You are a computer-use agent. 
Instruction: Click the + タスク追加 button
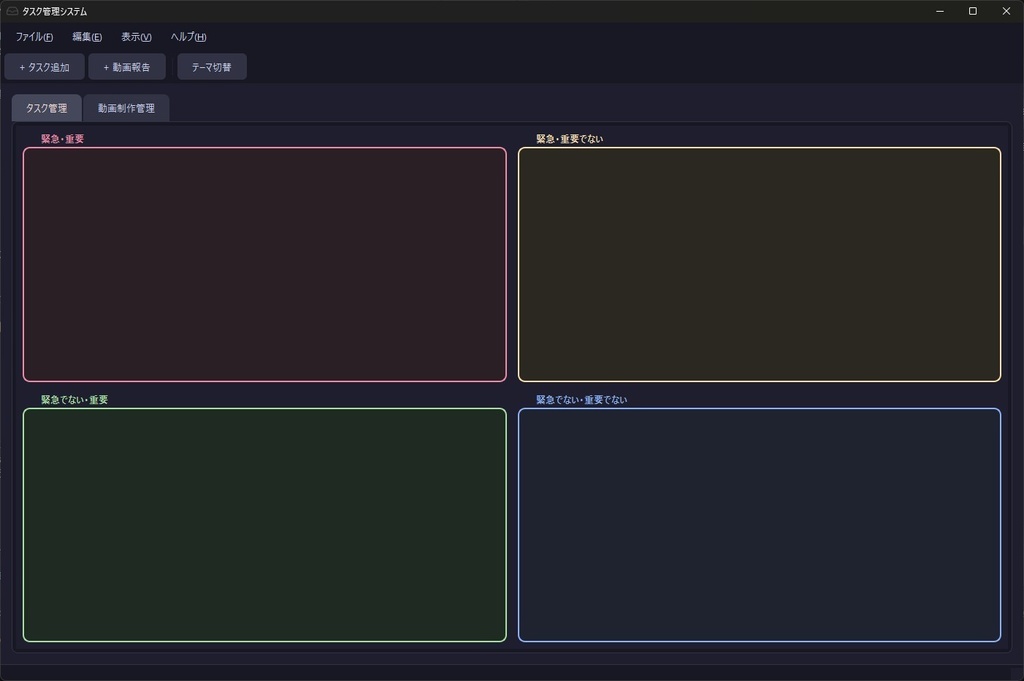click(44, 67)
